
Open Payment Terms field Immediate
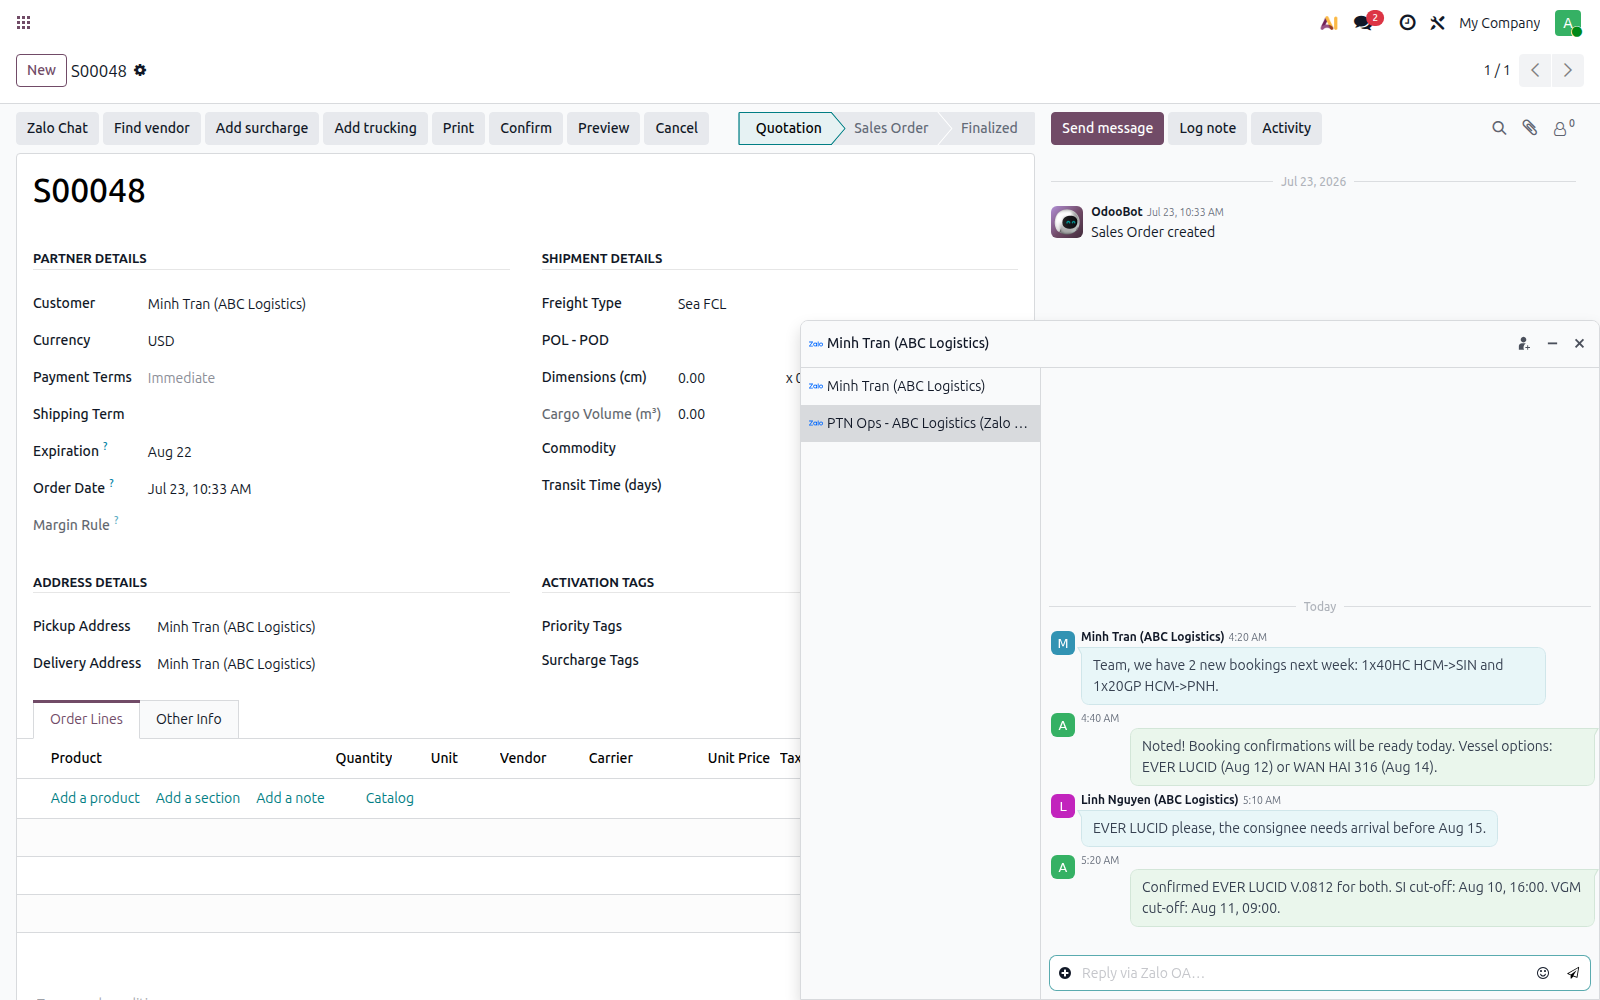[328, 378]
